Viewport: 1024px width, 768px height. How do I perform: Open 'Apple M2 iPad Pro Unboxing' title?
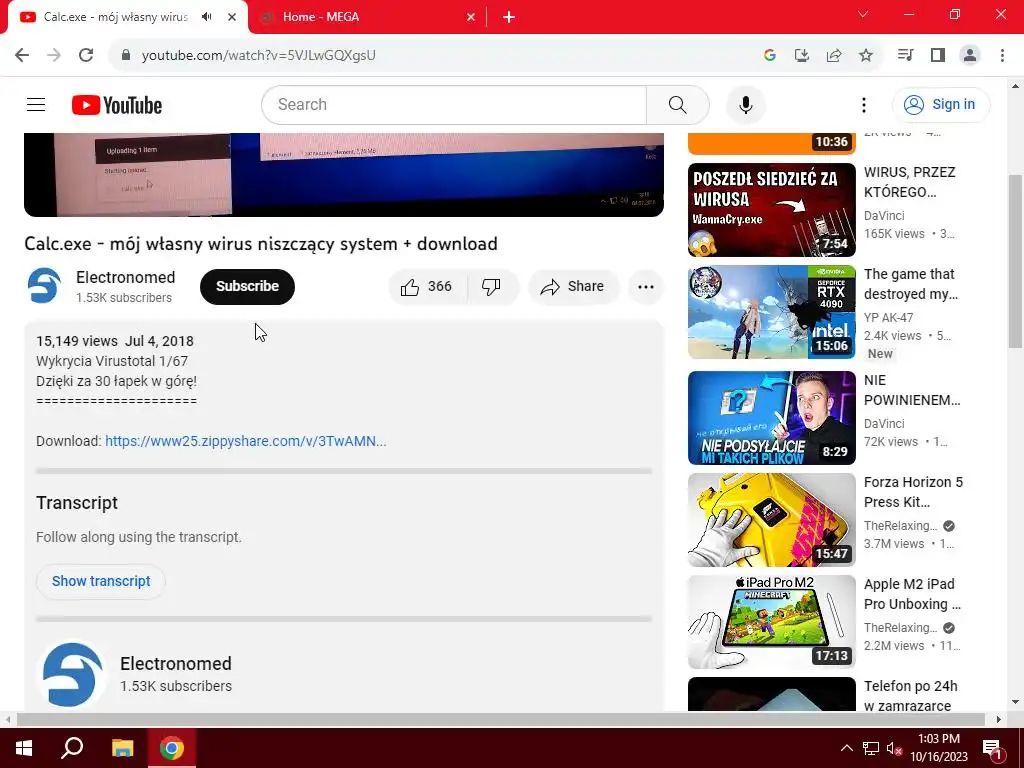pos(912,594)
